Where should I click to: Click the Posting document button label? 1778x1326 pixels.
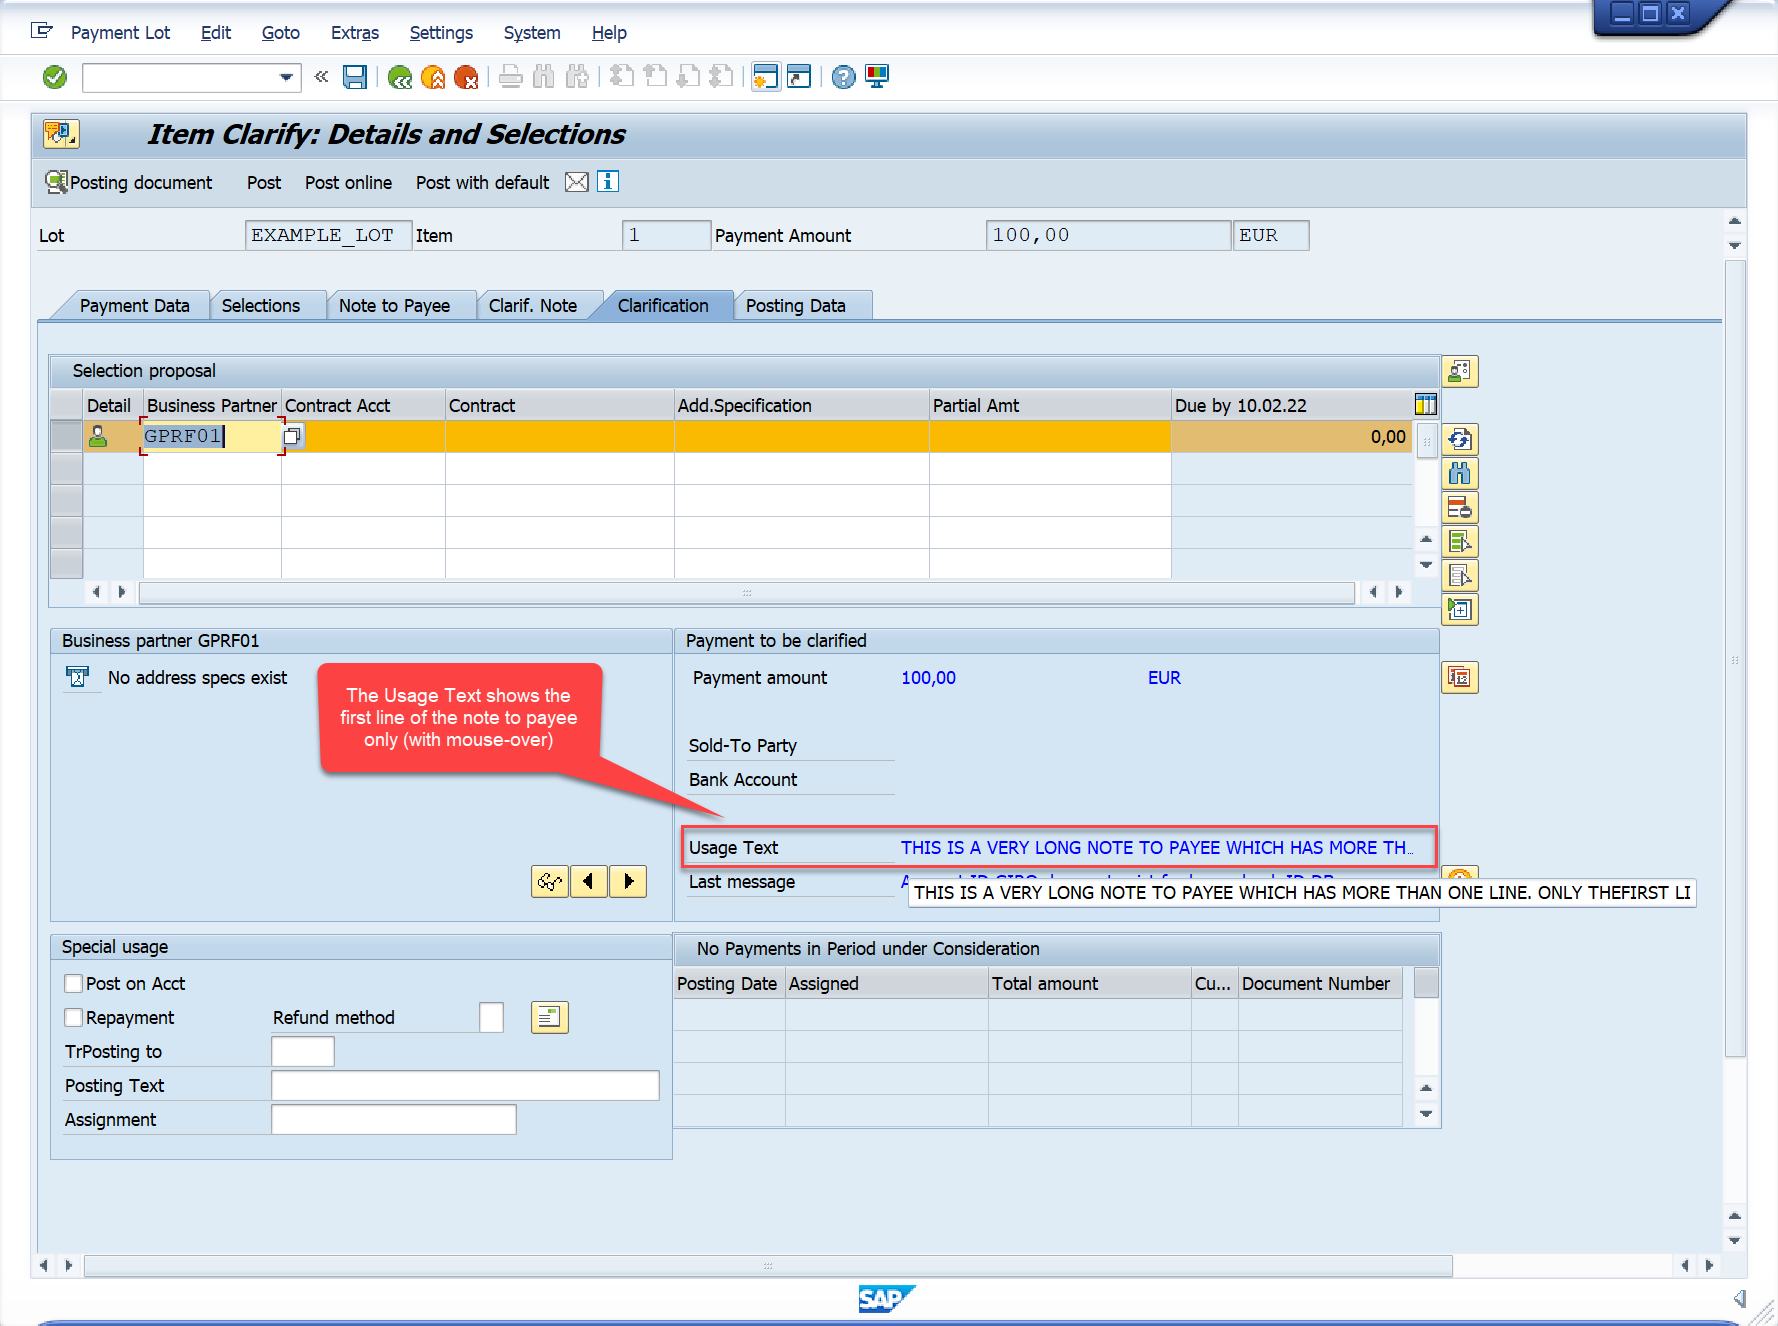pos(141,183)
